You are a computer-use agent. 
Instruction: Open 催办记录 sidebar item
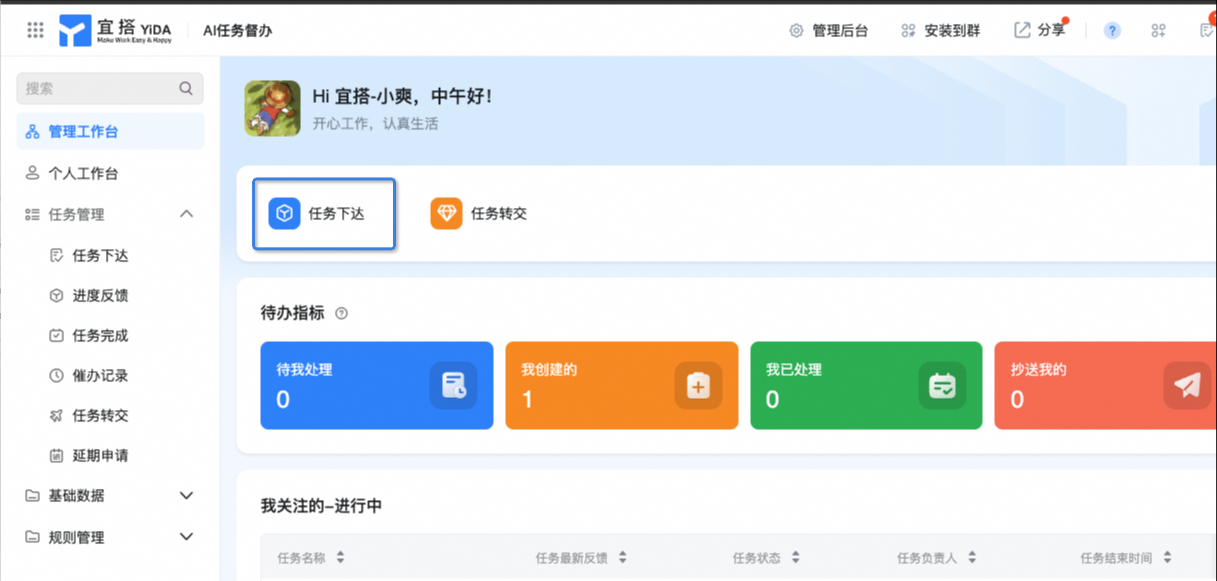pos(100,376)
